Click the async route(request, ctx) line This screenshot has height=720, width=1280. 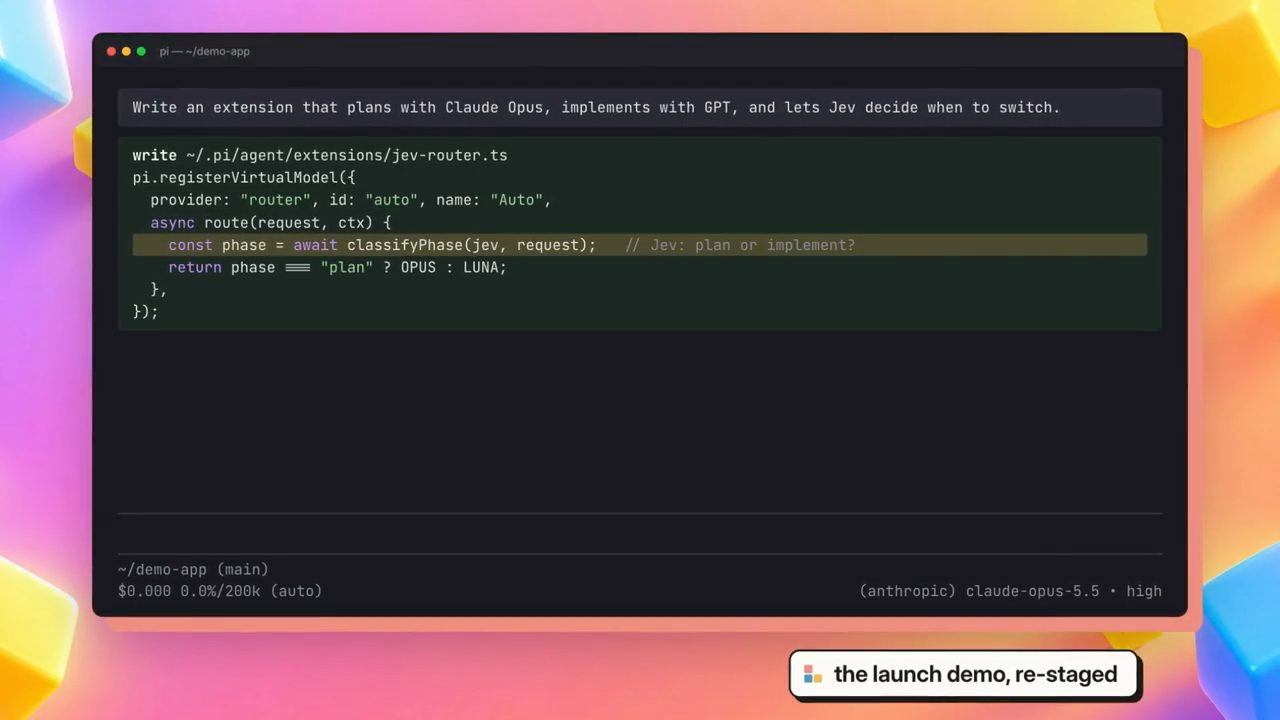point(271,222)
